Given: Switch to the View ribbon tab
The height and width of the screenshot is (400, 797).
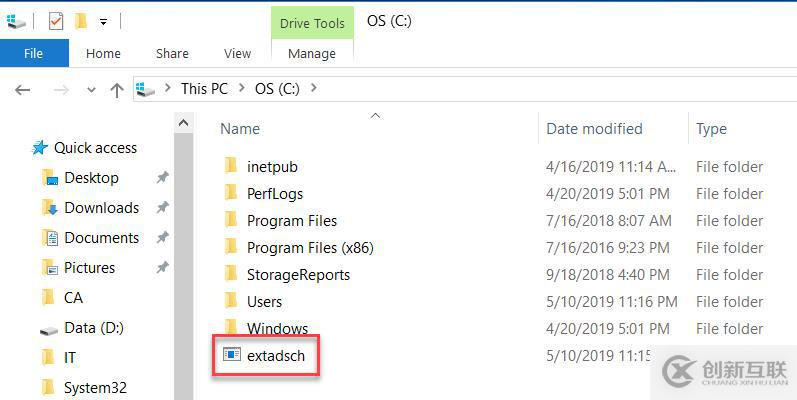Looking at the screenshot, I should (x=237, y=53).
